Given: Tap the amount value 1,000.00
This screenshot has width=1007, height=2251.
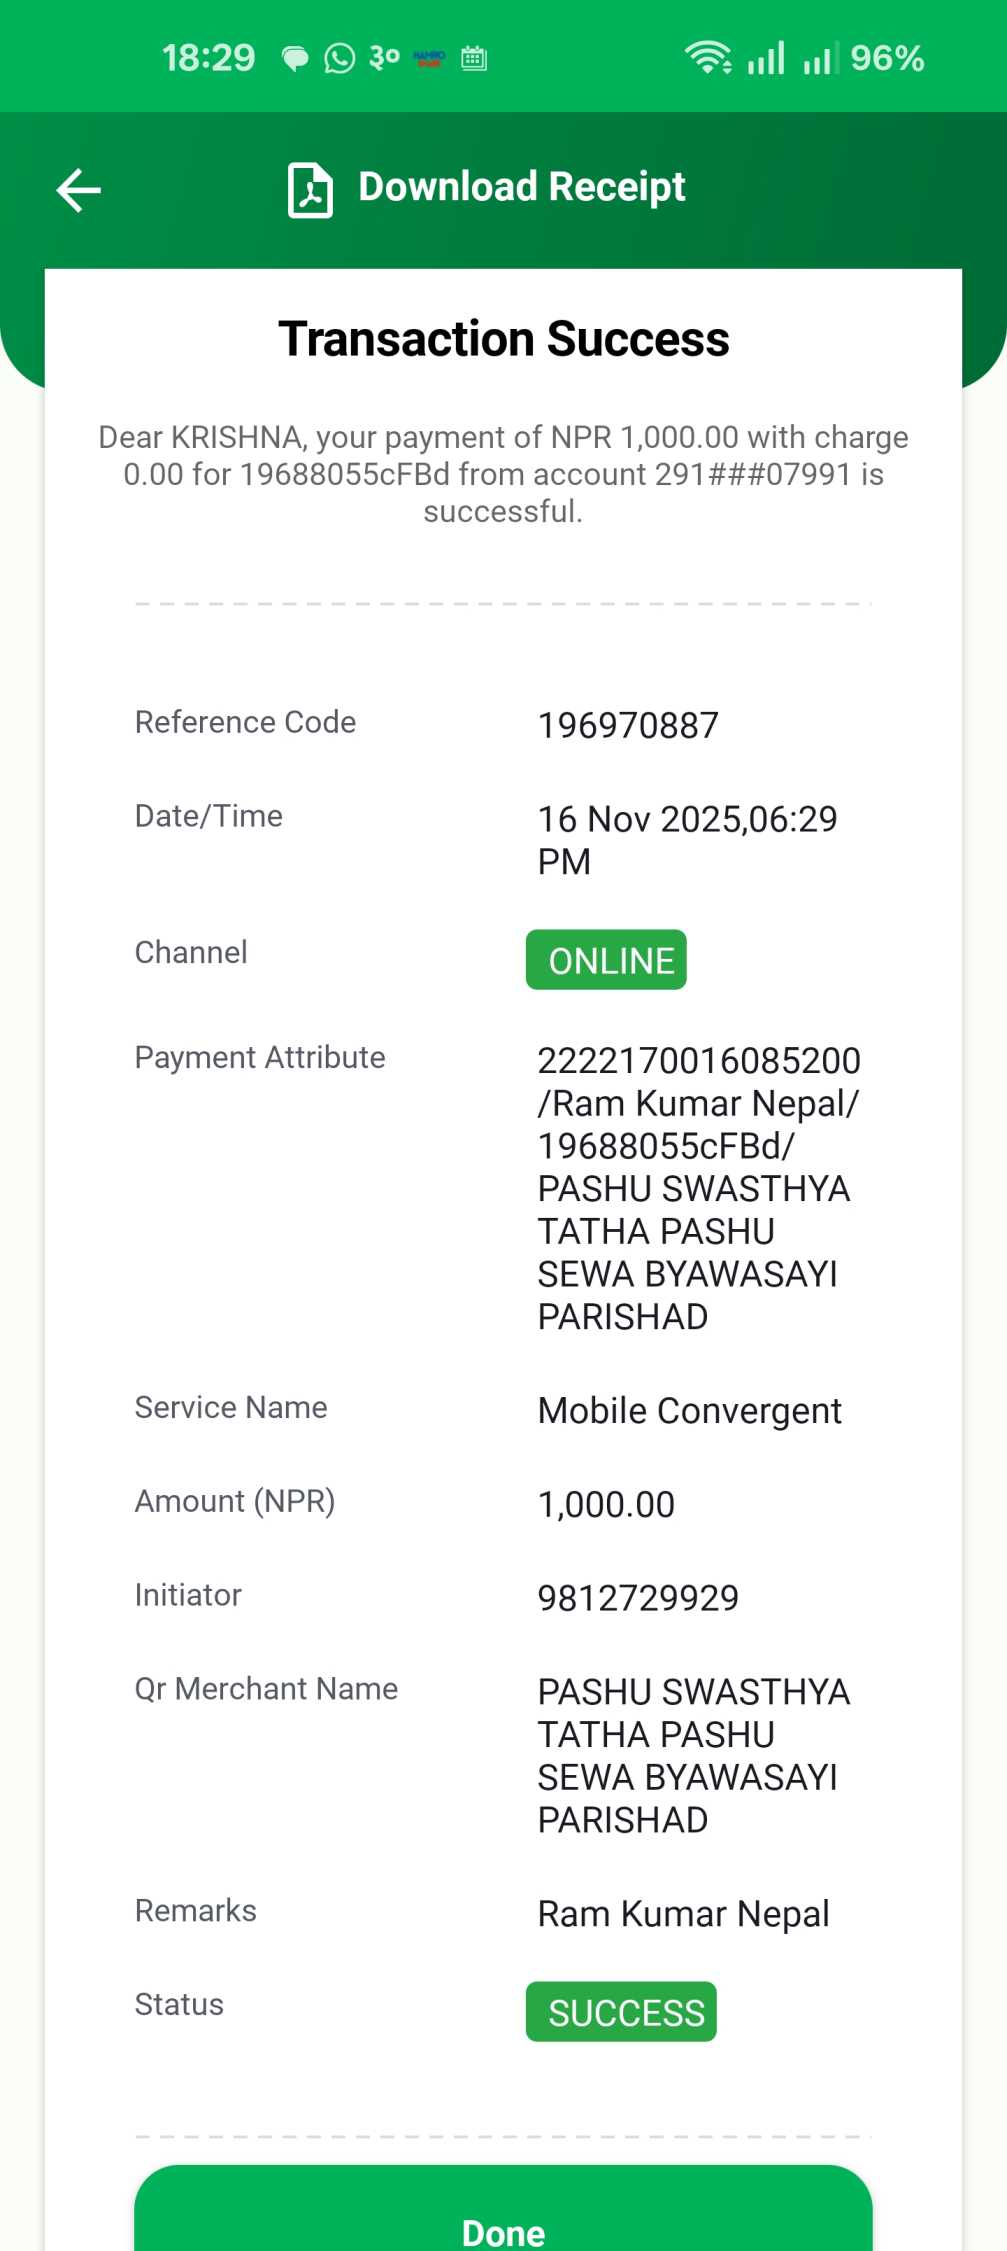Looking at the screenshot, I should pyautogui.click(x=606, y=1504).
